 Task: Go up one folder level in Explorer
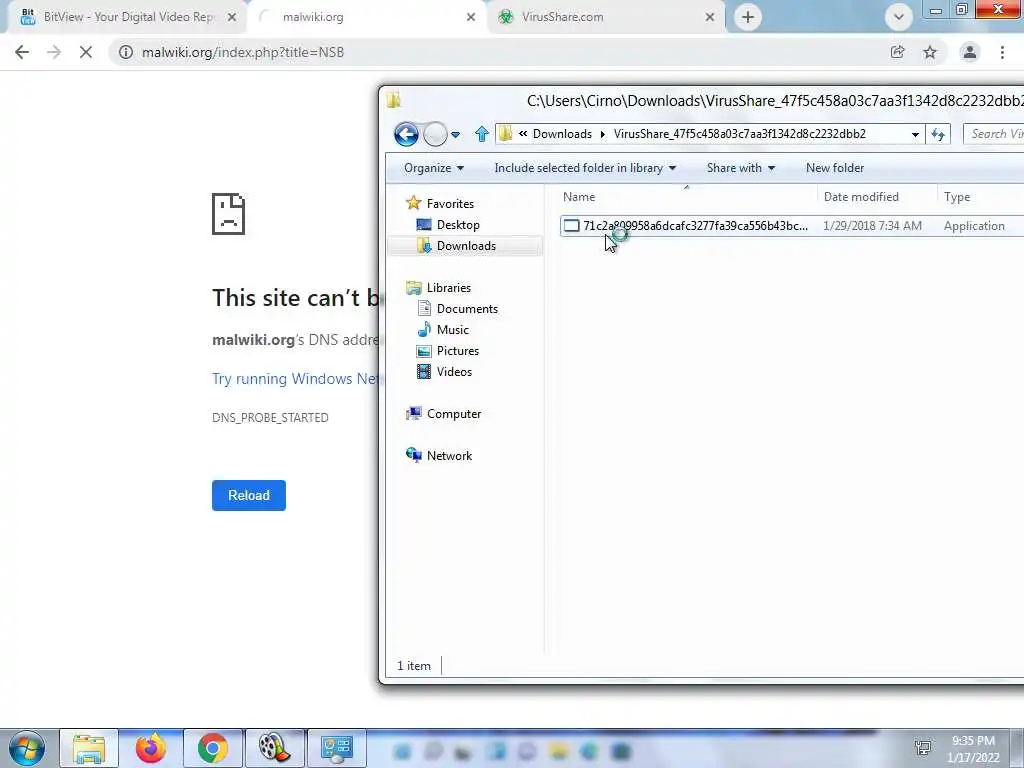coord(482,134)
